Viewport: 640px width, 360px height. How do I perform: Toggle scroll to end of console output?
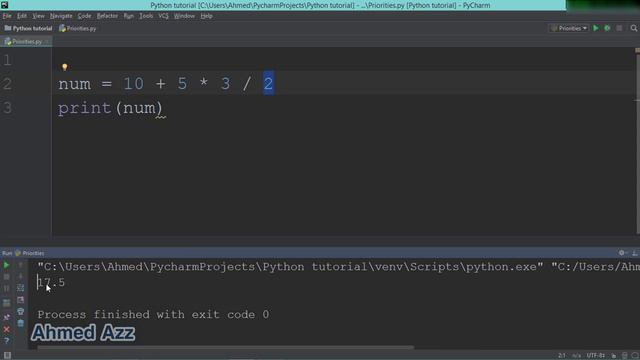20,300
